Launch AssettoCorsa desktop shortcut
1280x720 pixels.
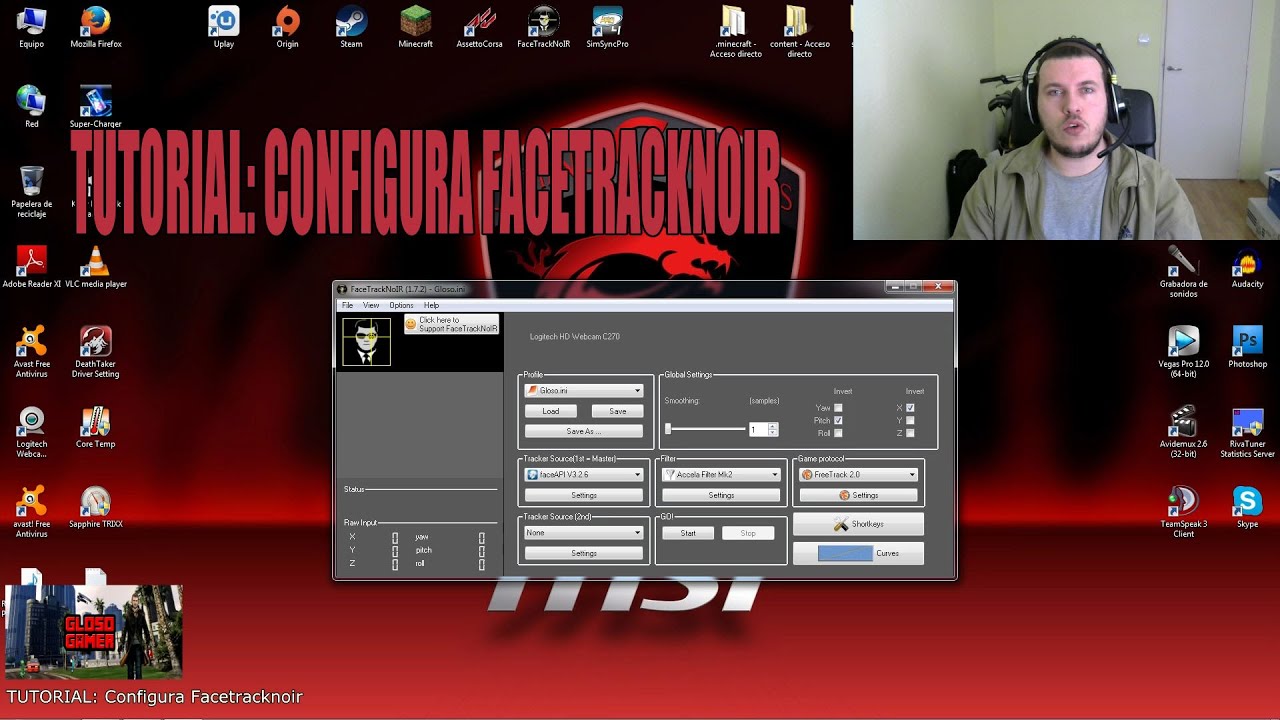pos(479,27)
